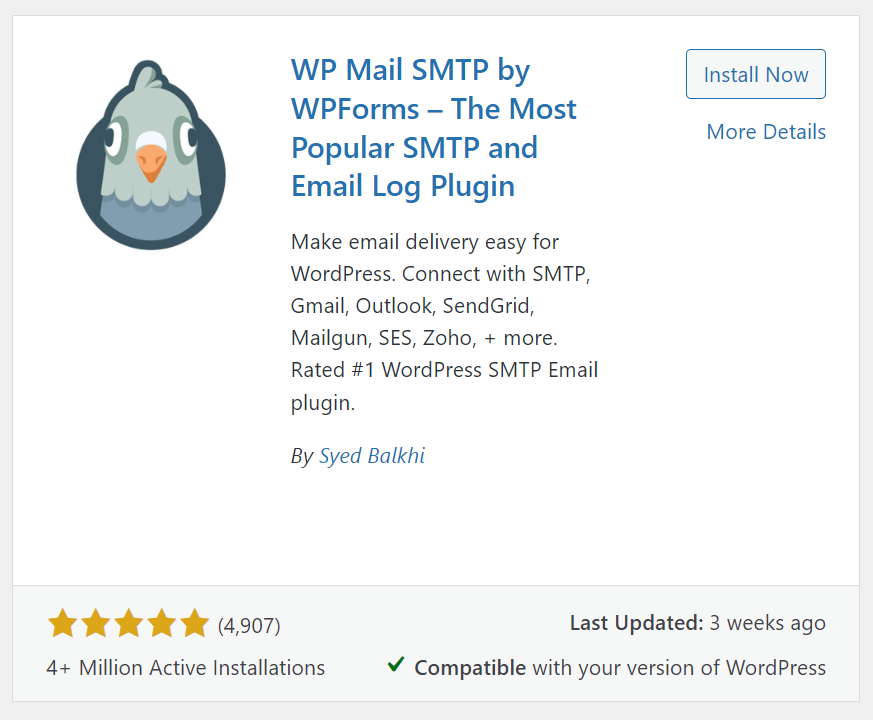
Task: Click the Last Updated label
Action: [636, 623]
